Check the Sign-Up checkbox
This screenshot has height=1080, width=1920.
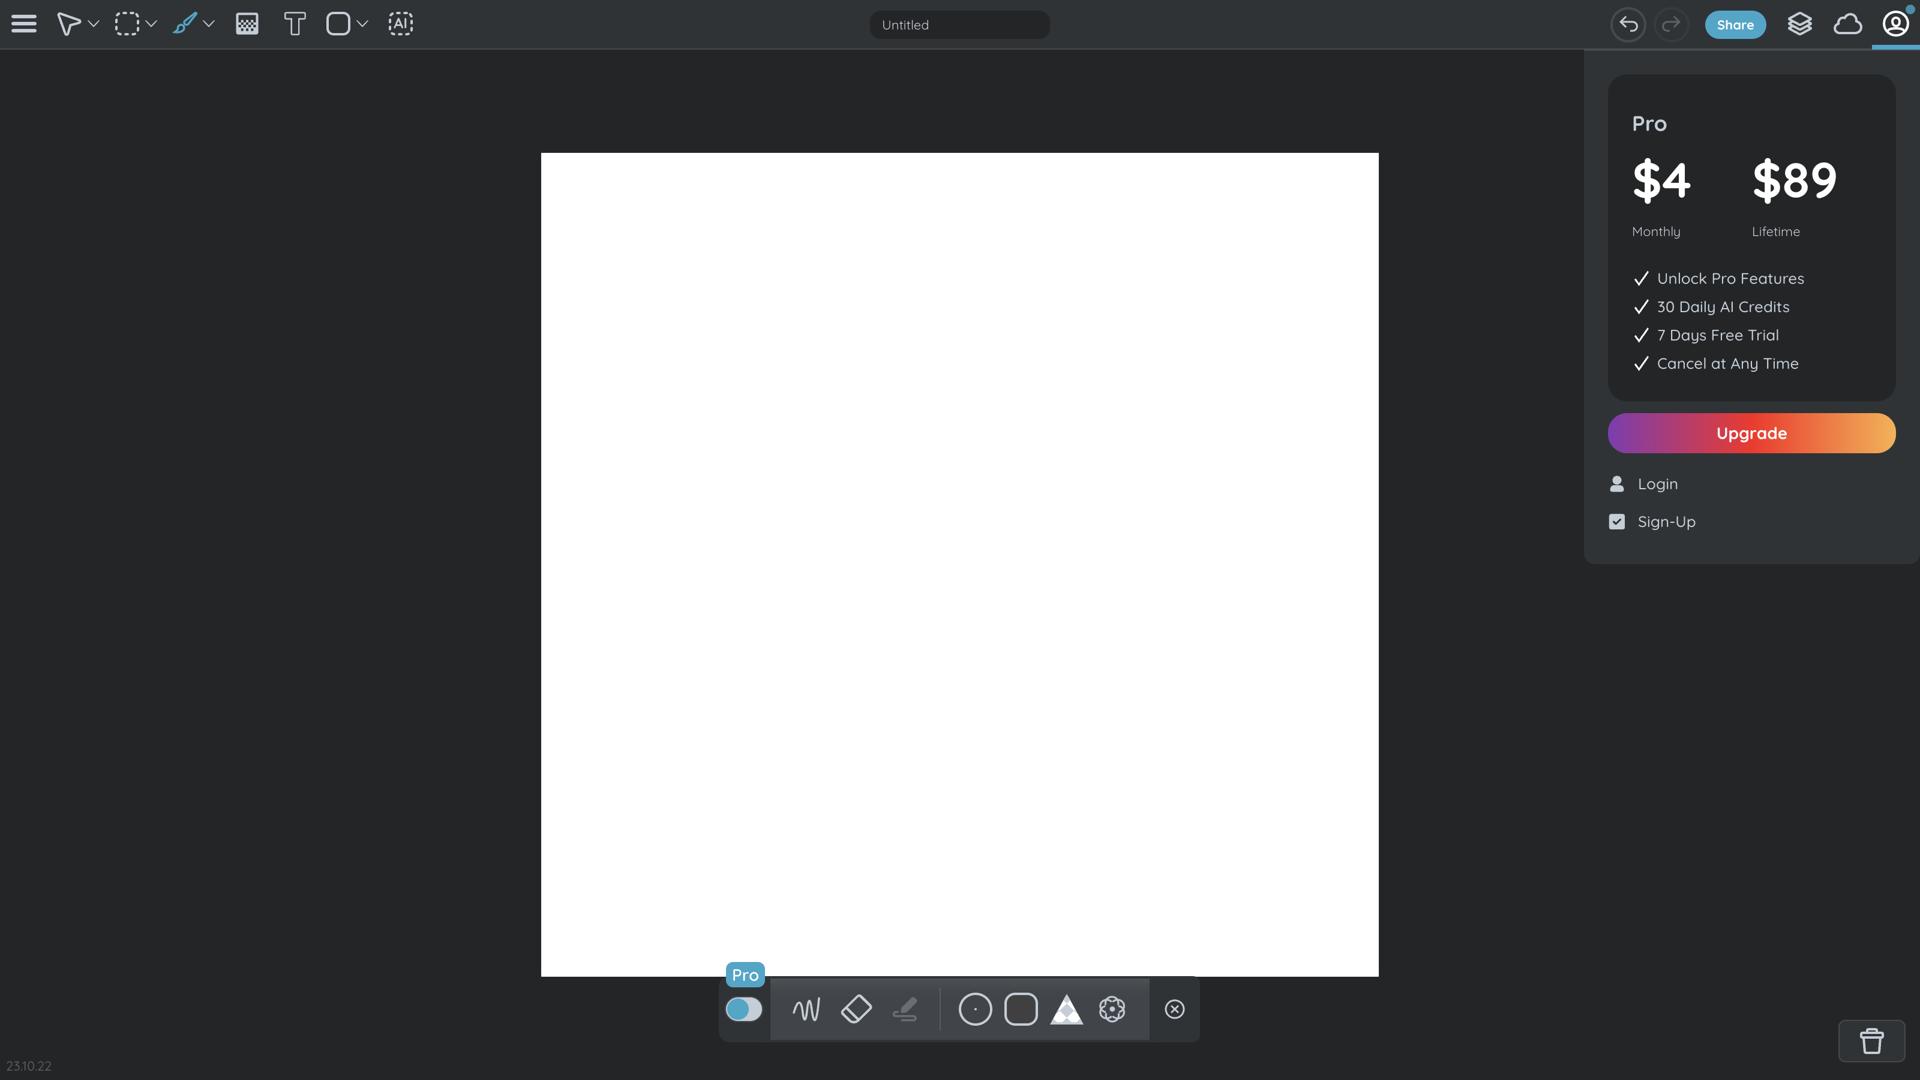[x=1617, y=521]
